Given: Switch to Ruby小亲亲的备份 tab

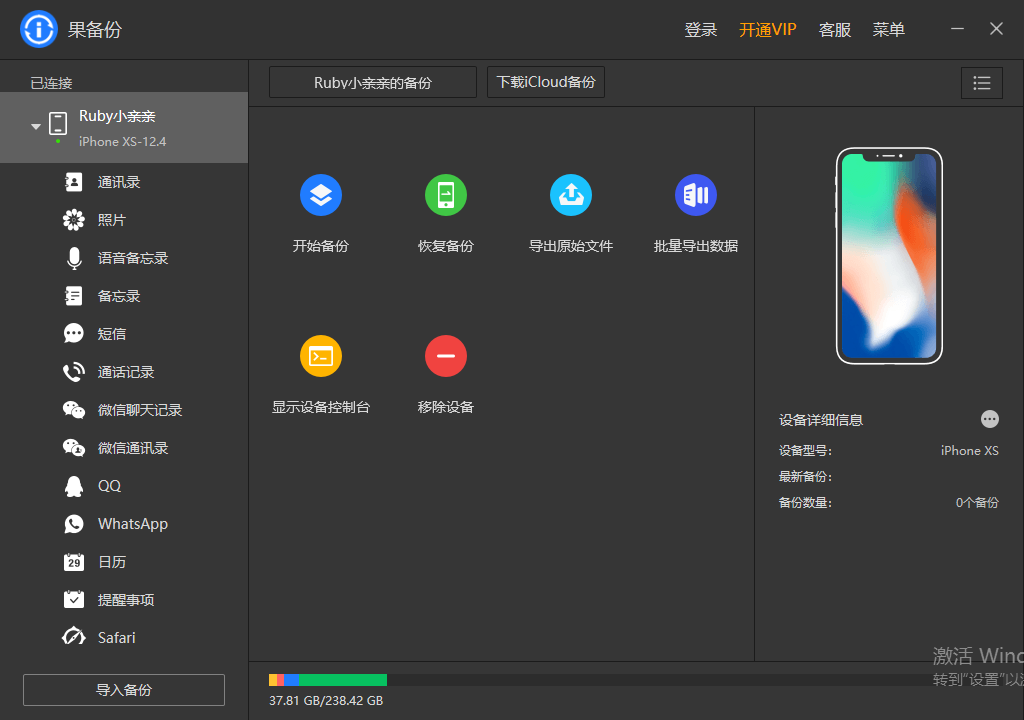Looking at the screenshot, I should [373, 82].
